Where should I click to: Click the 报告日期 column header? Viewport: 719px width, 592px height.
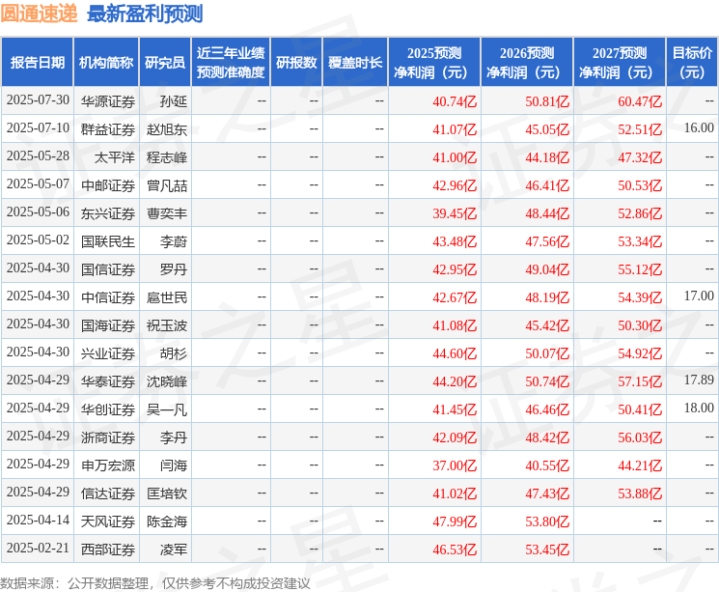pyautogui.click(x=37, y=62)
